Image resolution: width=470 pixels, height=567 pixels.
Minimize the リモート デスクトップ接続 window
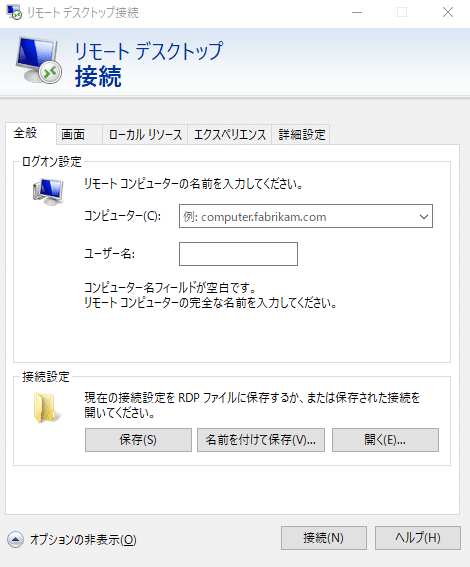click(x=357, y=12)
